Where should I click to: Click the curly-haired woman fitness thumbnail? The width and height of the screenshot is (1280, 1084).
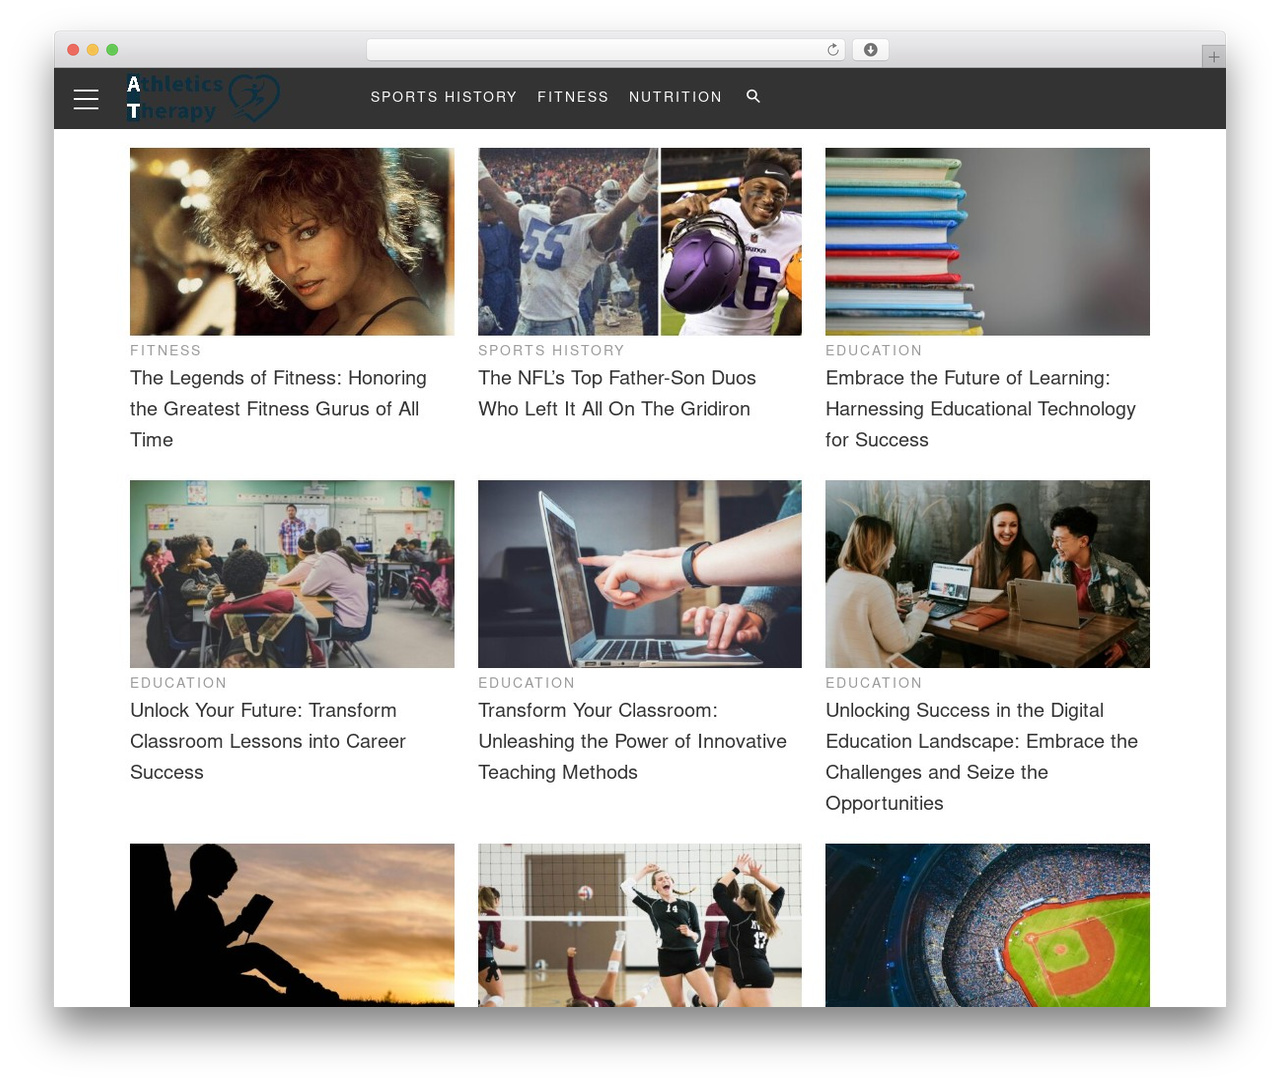pos(292,242)
